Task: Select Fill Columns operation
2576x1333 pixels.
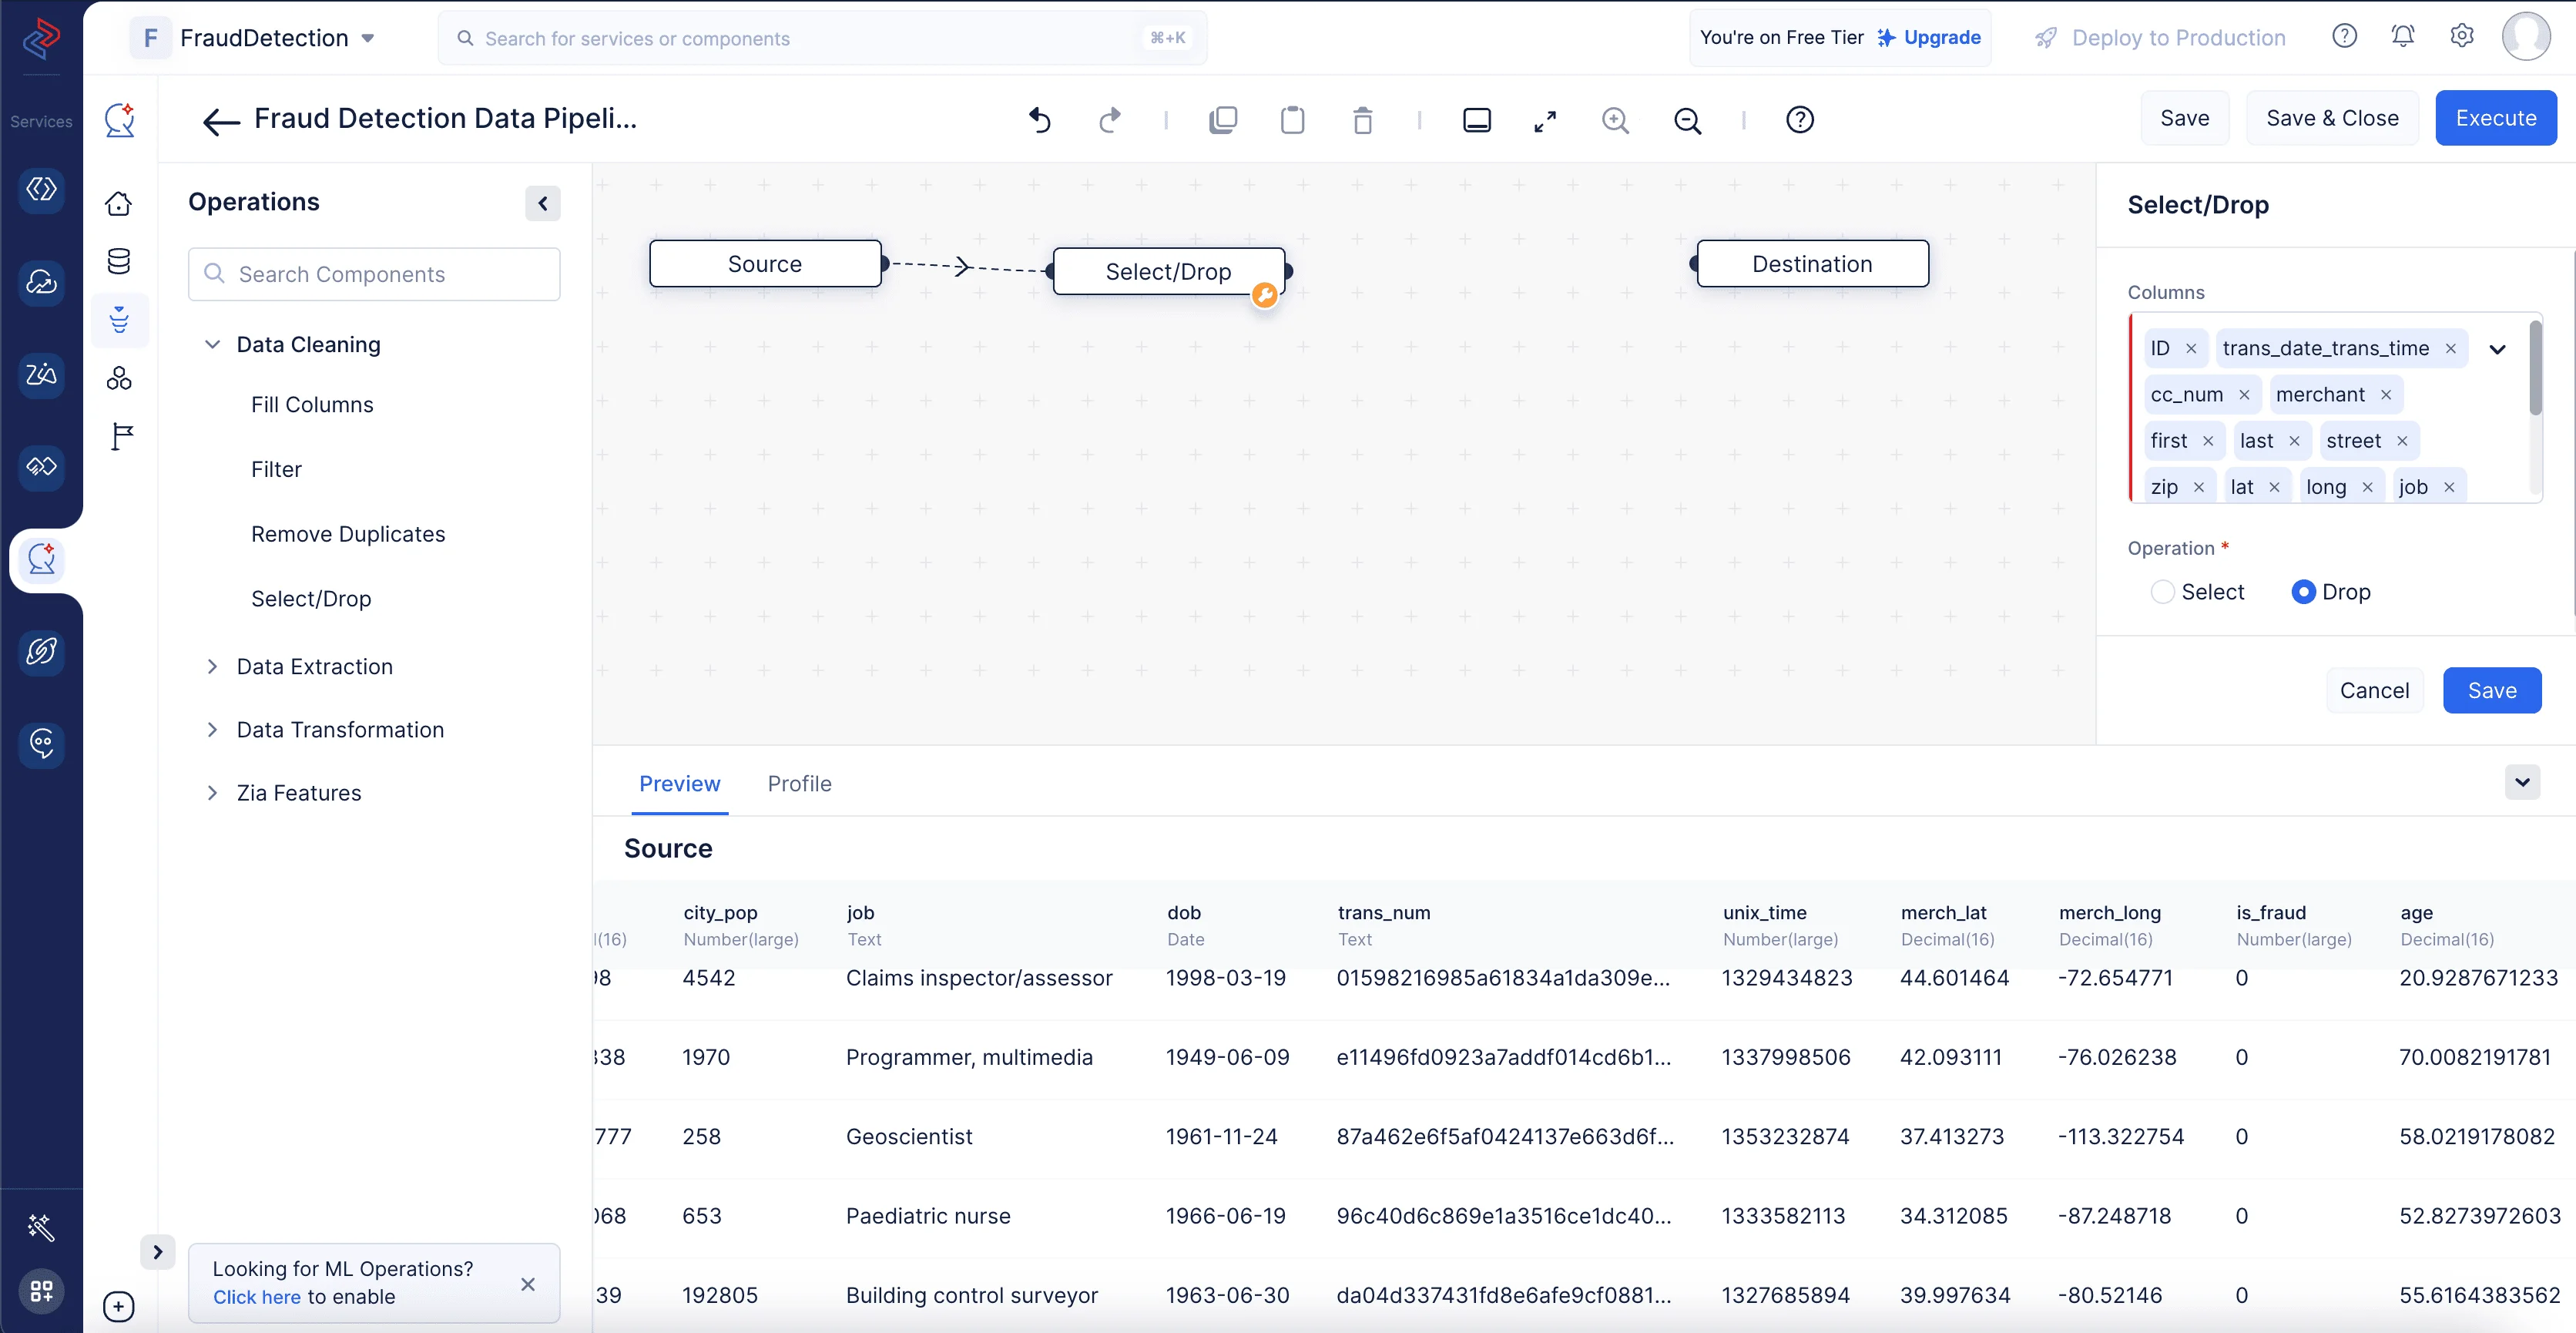Action: (312, 405)
